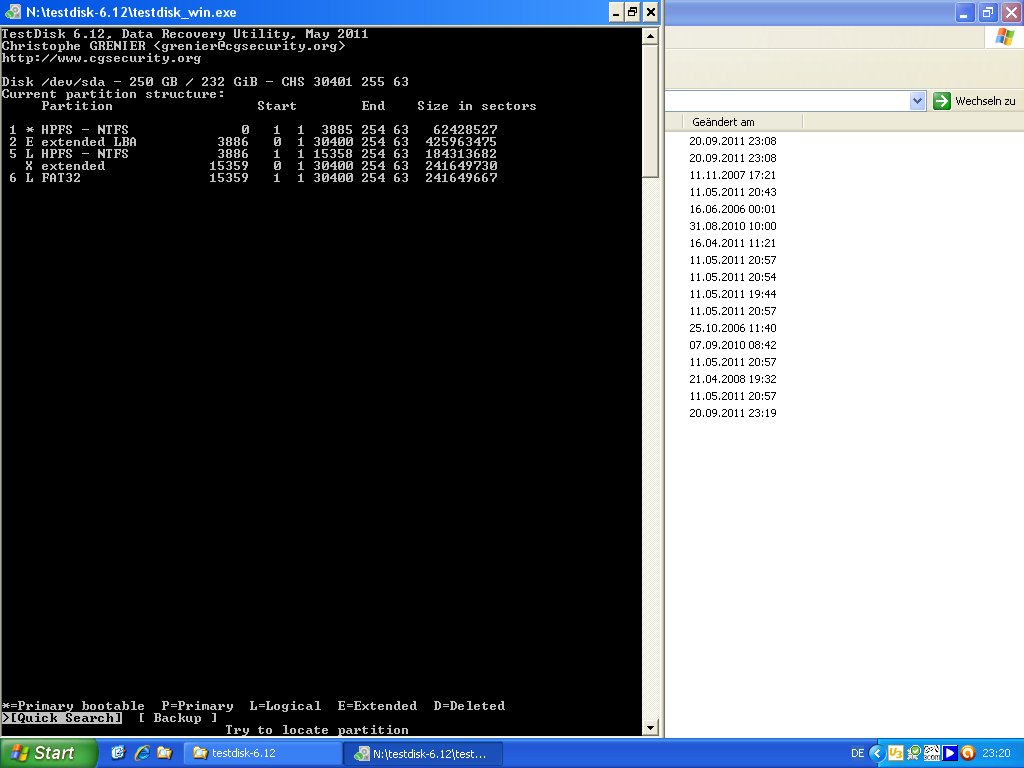The image size is (1024, 768).
Task: Click the TestDisk console window icon
Action: click(x=12, y=12)
